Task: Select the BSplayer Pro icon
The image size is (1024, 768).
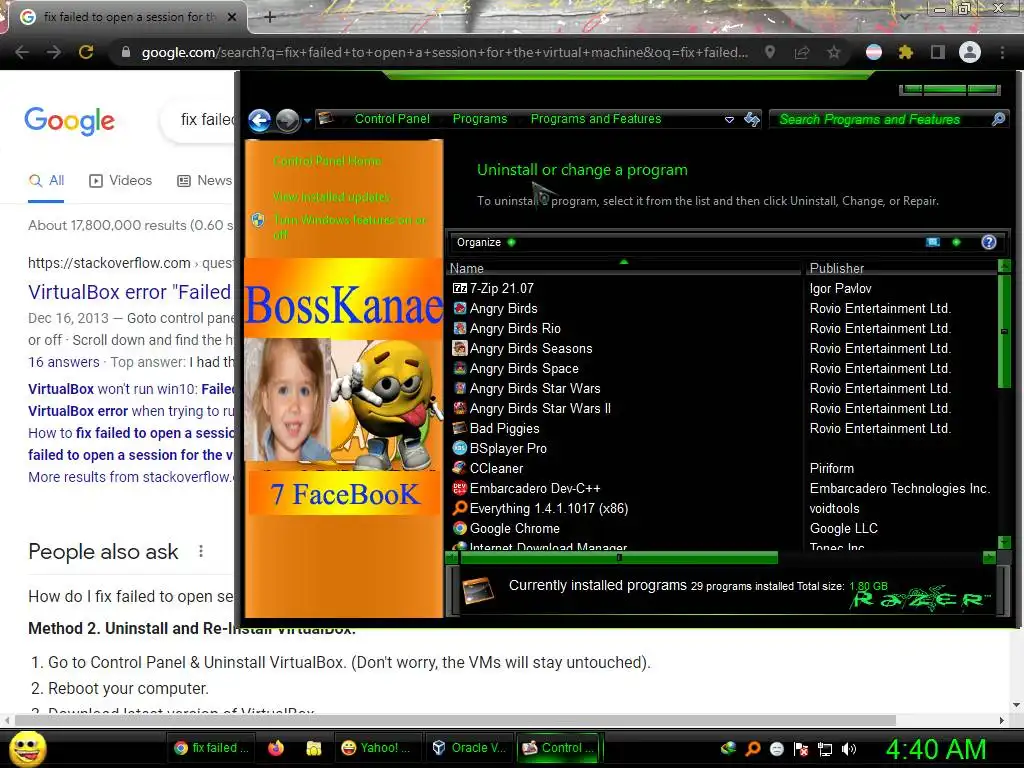Action: pyautogui.click(x=460, y=448)
